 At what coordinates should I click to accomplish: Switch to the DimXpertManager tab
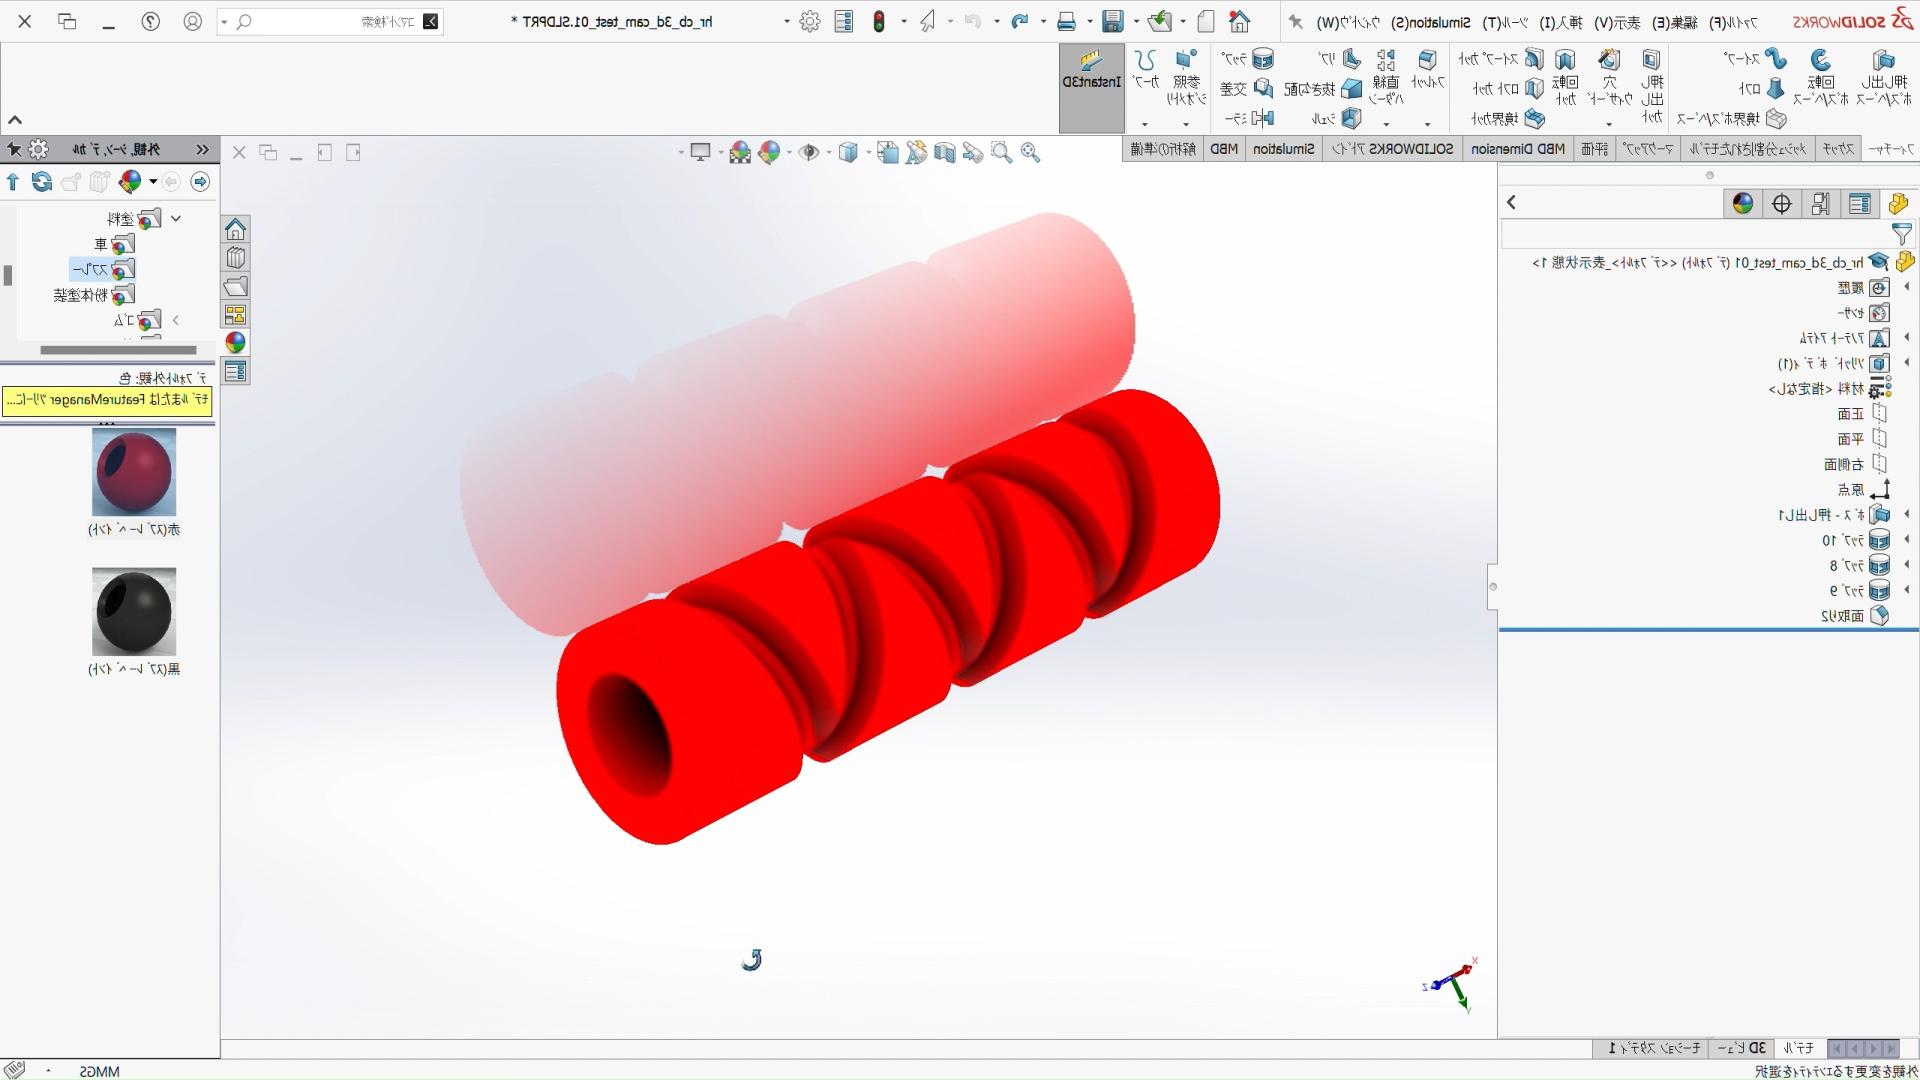tap(1782, 204)
